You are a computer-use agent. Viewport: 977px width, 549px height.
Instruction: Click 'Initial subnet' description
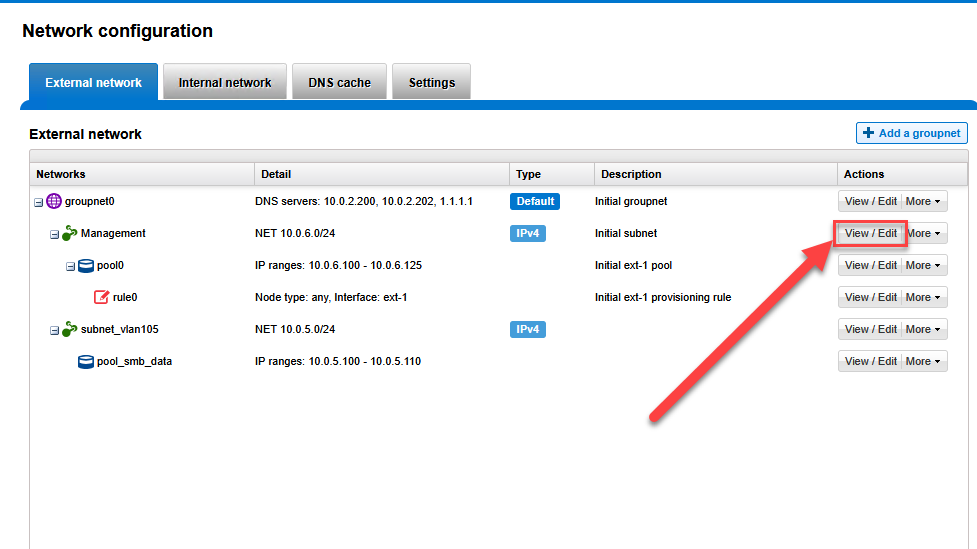626,233
